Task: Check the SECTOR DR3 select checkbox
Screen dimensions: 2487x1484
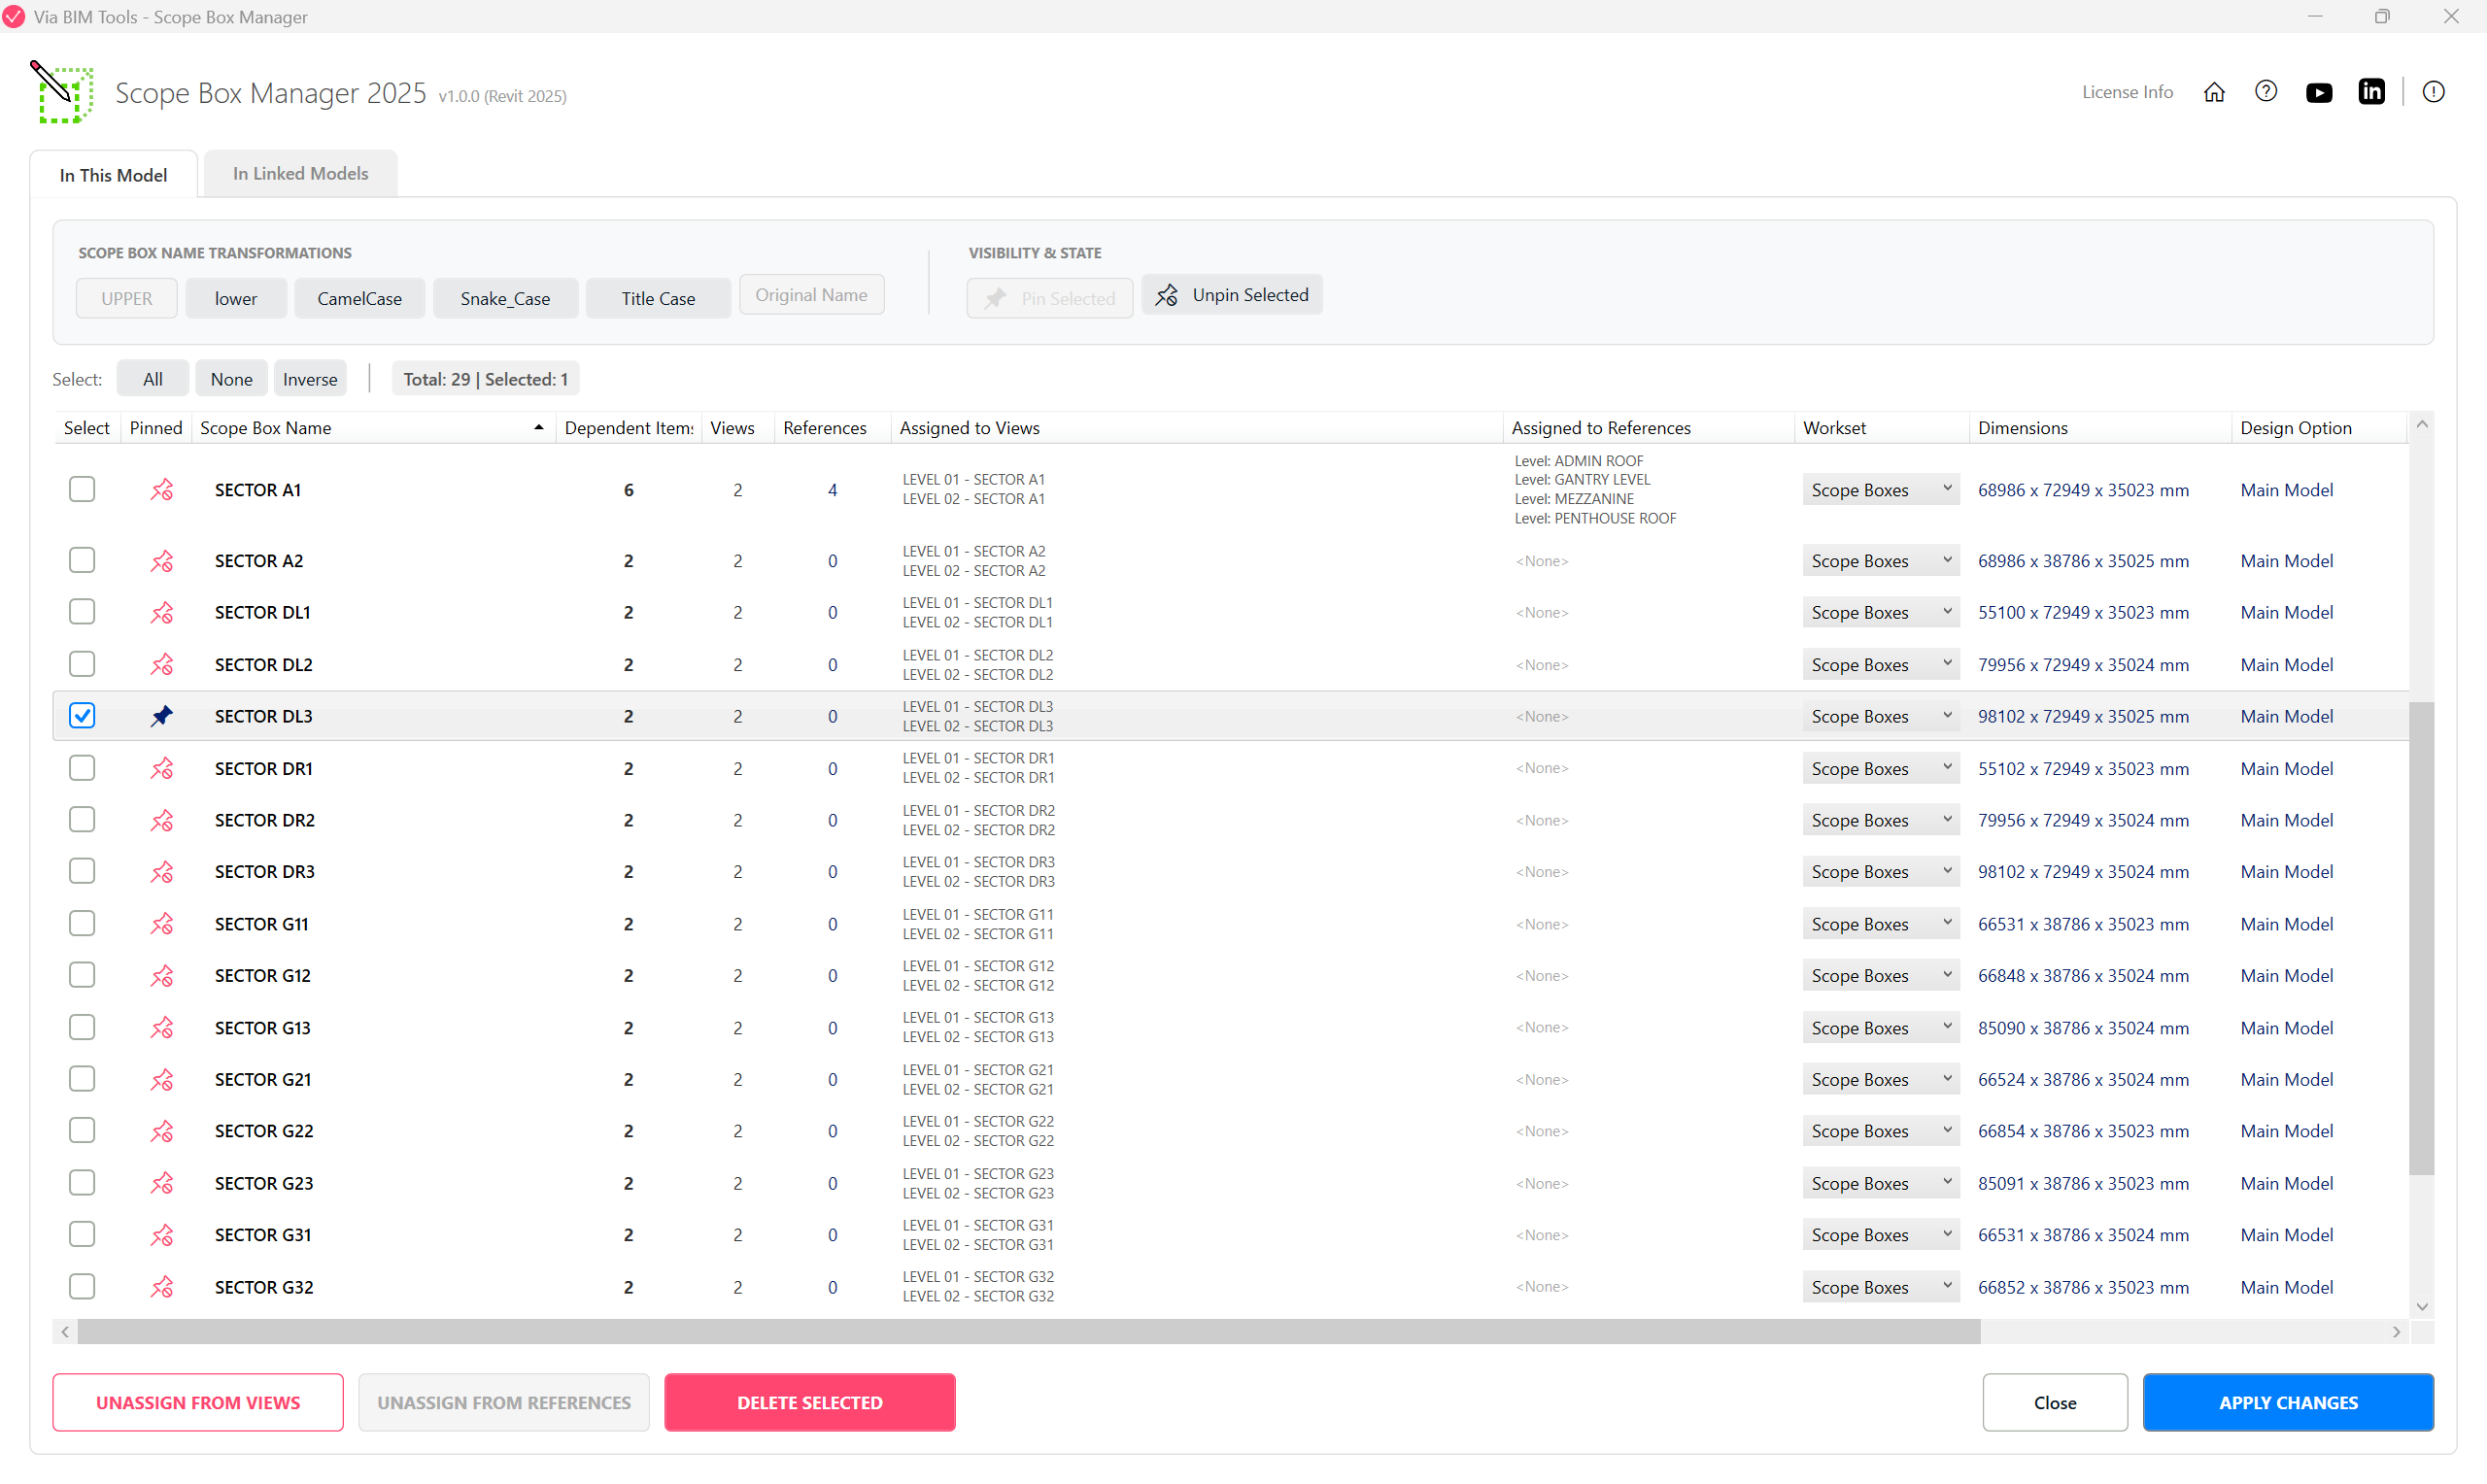Action: pyautogui.click(x=82, y=871)
